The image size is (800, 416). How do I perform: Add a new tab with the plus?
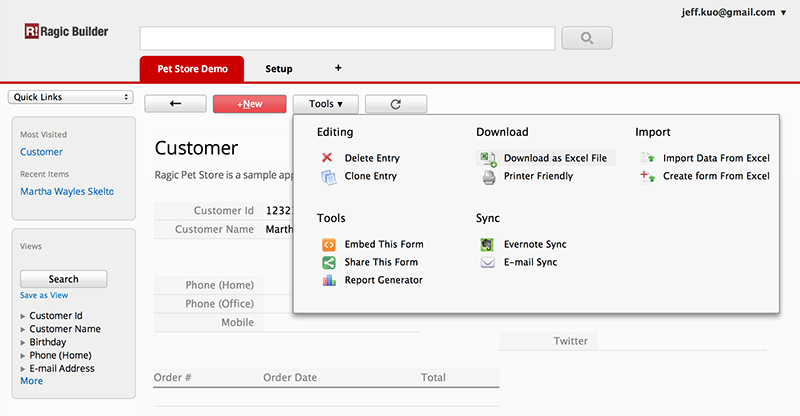338,68
